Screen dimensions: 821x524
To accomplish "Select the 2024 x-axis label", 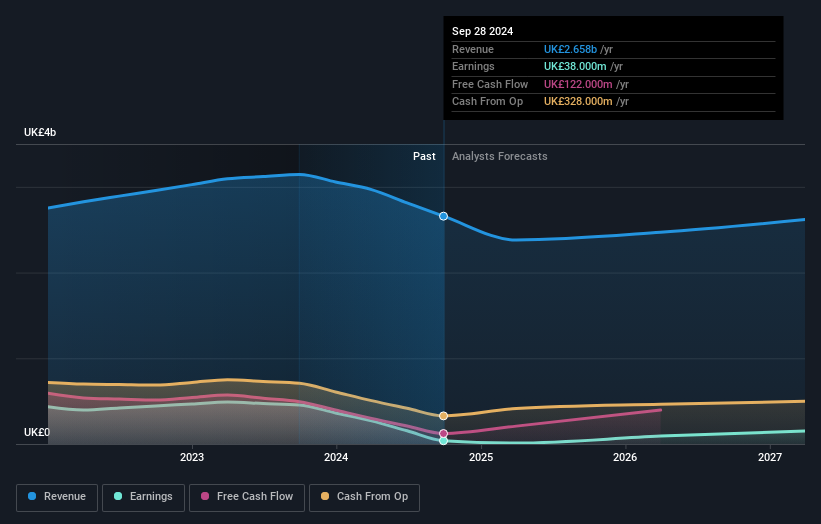I will point(336,457).
